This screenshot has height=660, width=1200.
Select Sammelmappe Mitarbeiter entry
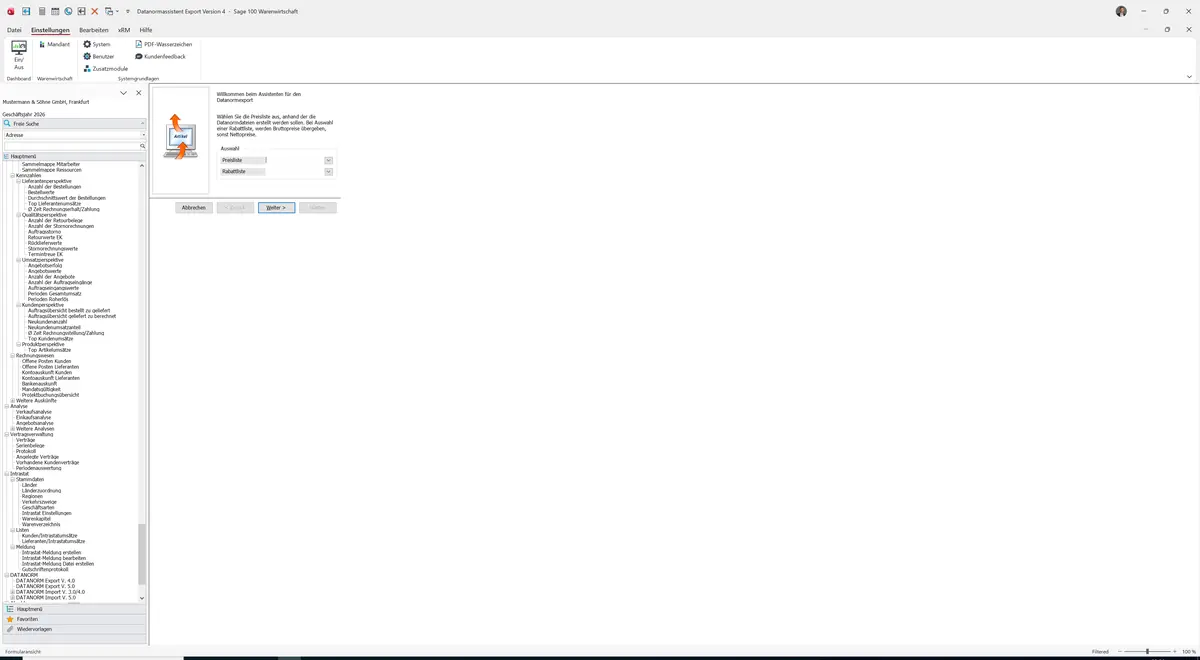[51, 164]
